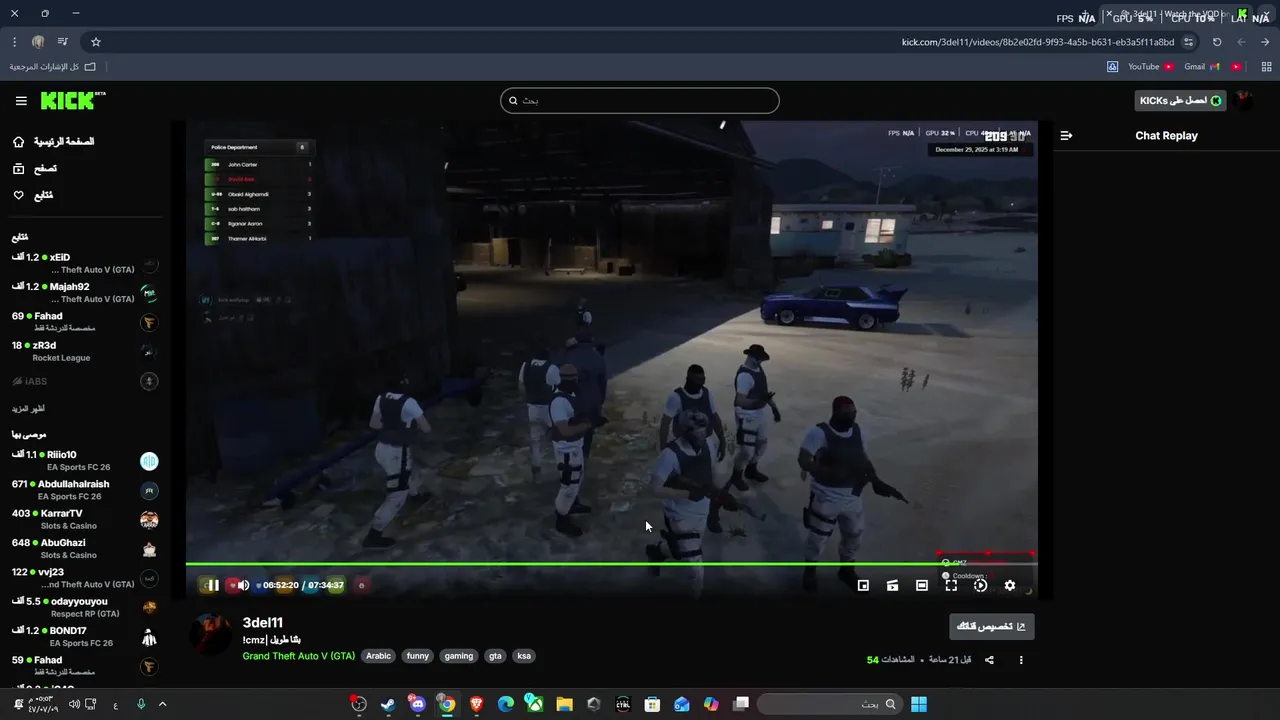This screenshot has height=720, width=1280.
Task: Open the 3del11 channel name link
Action: pyautogui.click(x=263, y=623)
